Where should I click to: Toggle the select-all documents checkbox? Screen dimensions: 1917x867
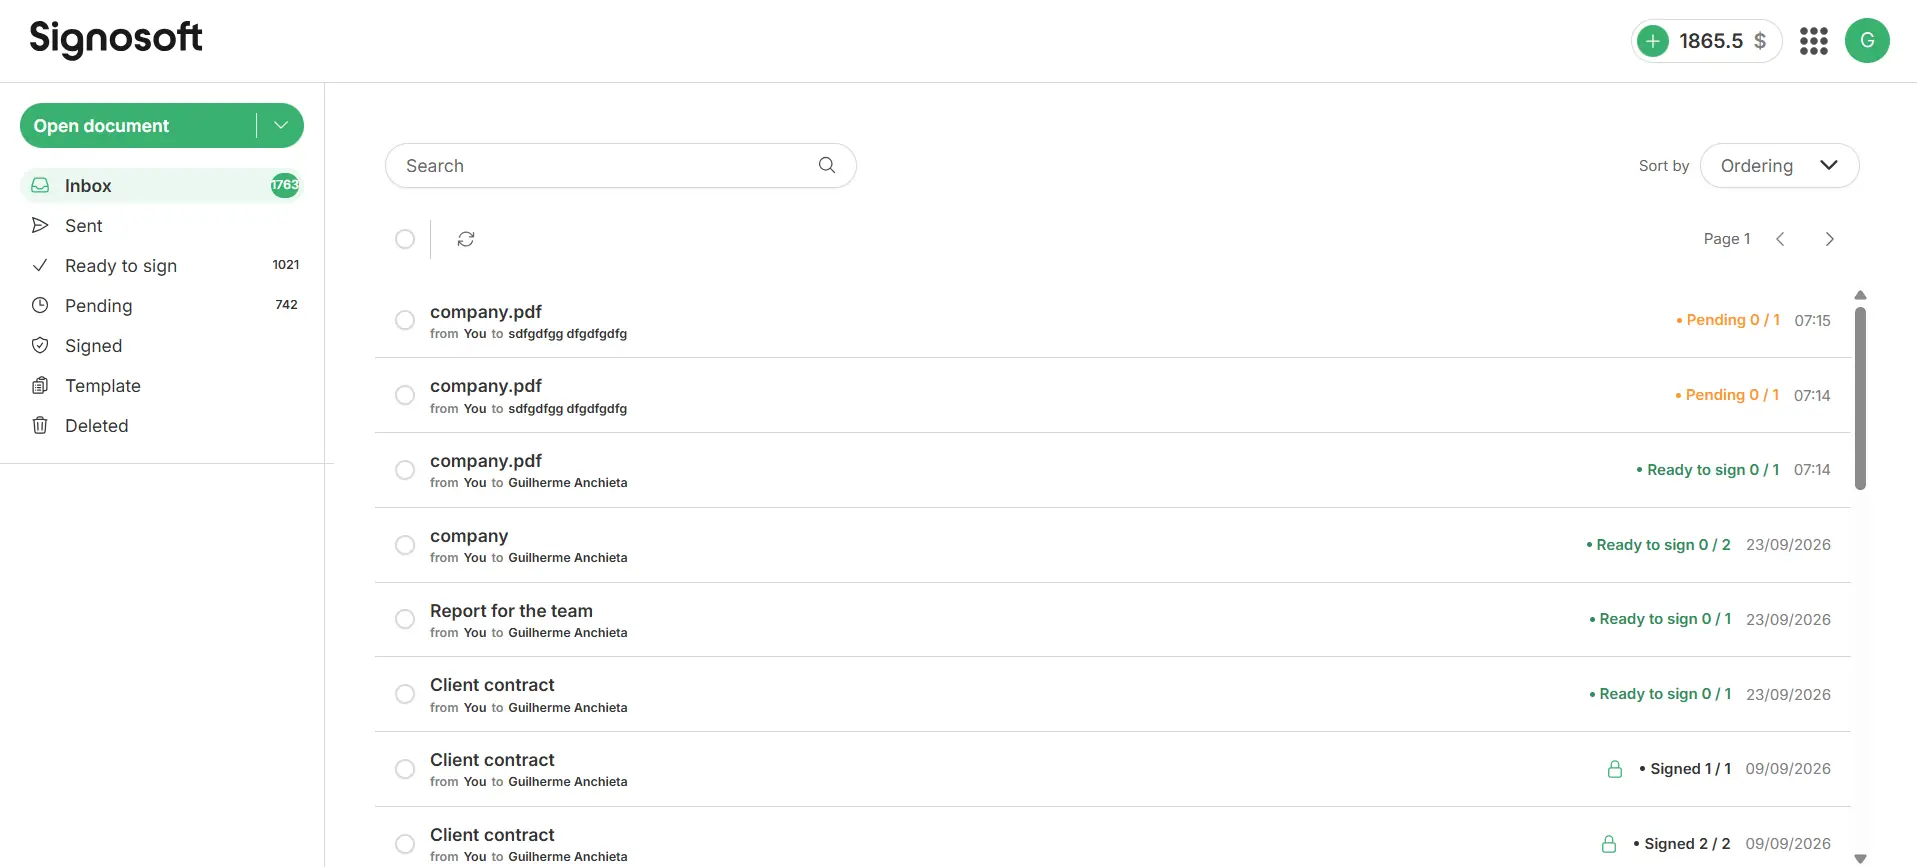(x=405, y=239)
